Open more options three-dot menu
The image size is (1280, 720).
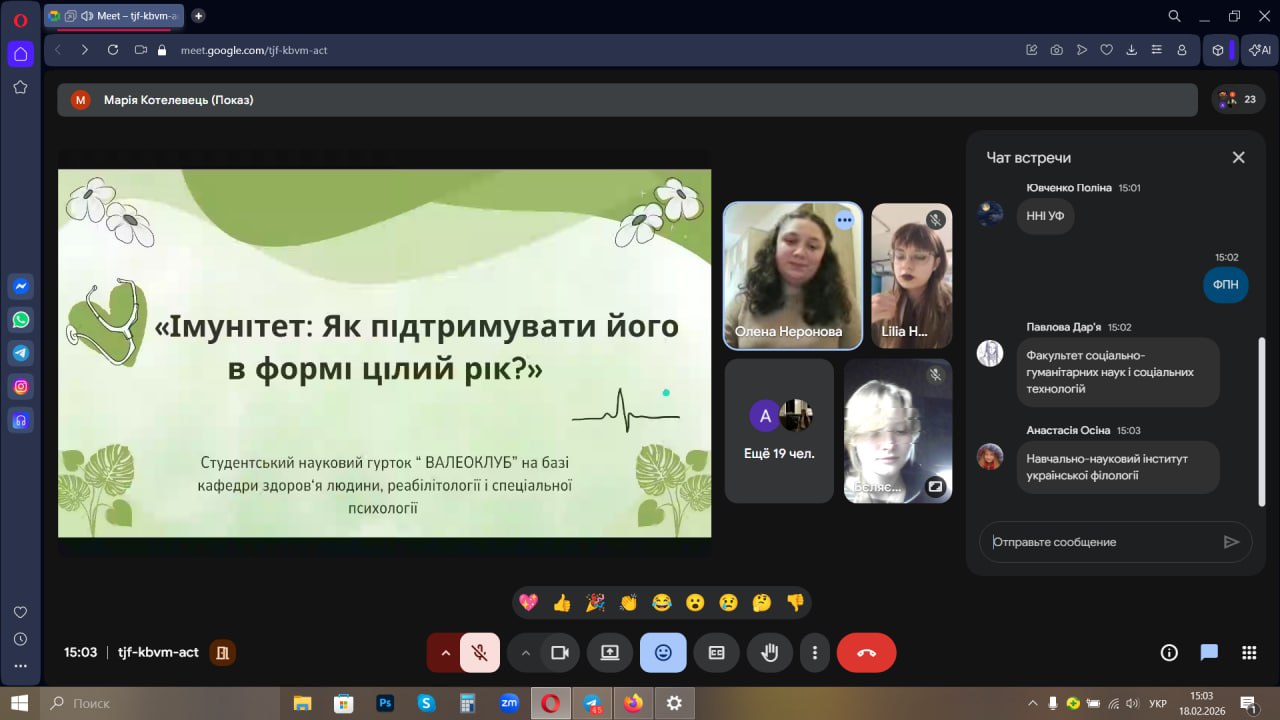click(x=815, y=653)
